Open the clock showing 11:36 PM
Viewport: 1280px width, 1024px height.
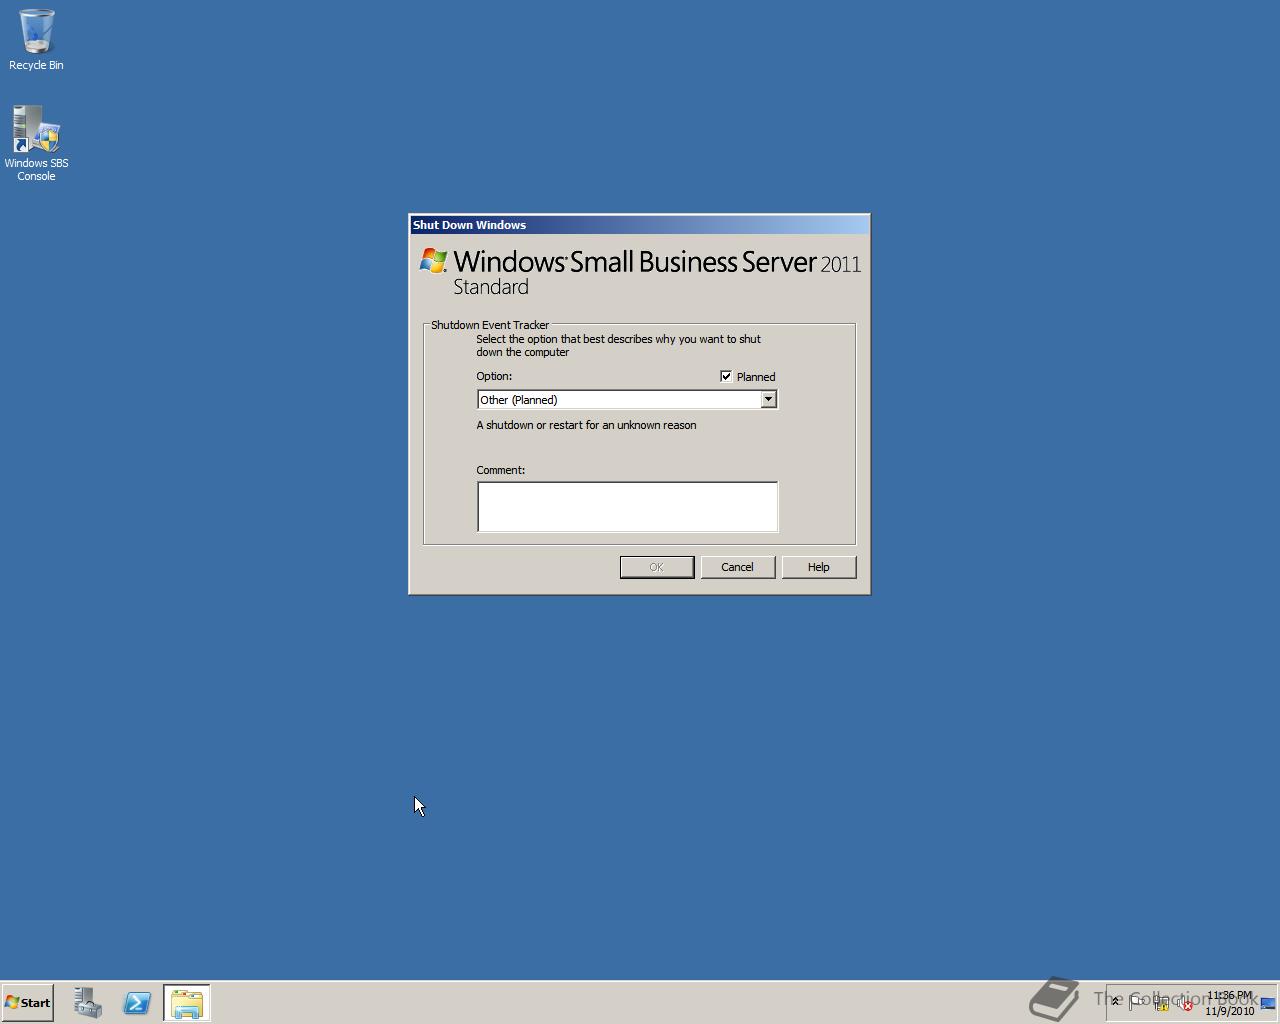pos(1229,1003)
